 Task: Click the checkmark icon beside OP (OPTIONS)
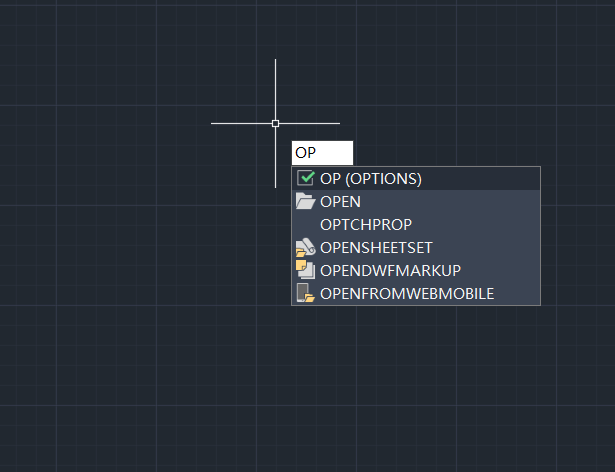click(306, 179)
